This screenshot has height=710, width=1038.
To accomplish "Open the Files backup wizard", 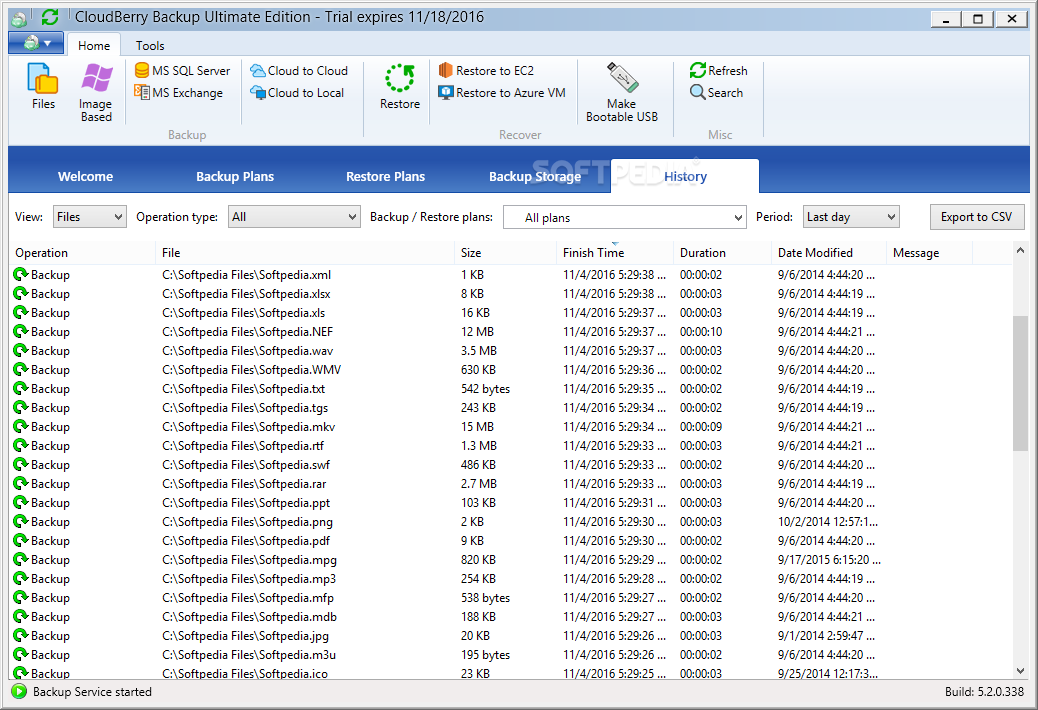I will (43, 86).
